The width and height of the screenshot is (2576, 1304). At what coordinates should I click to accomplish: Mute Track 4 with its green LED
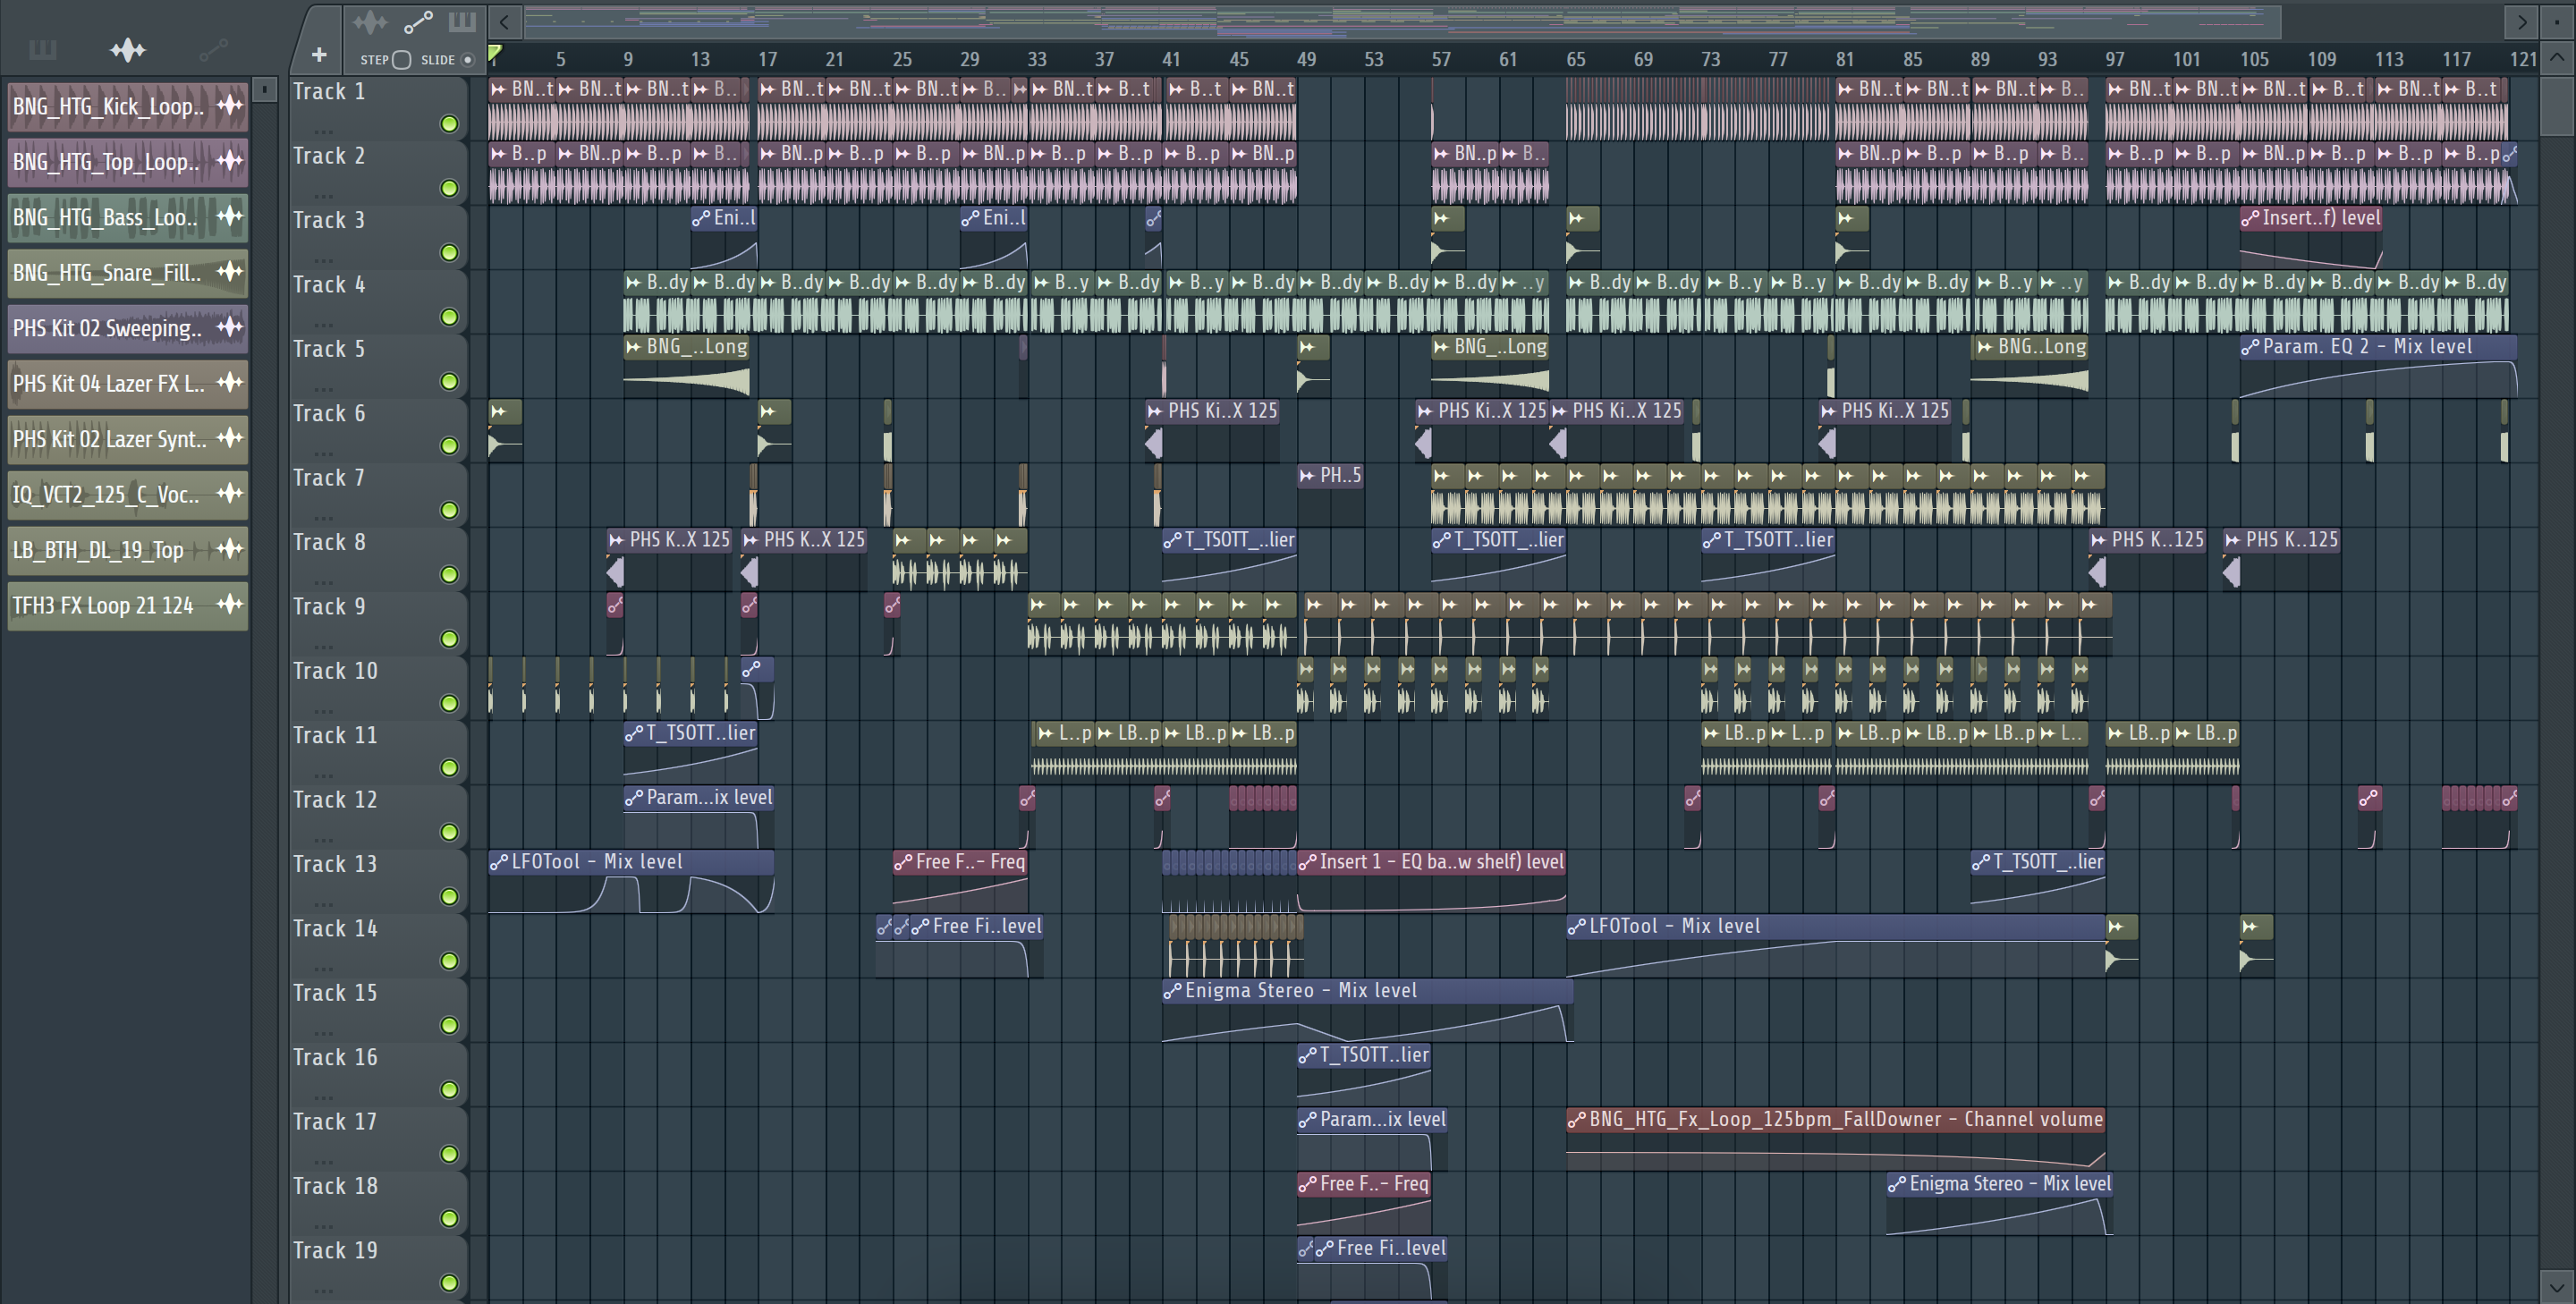tap(449, 317)
